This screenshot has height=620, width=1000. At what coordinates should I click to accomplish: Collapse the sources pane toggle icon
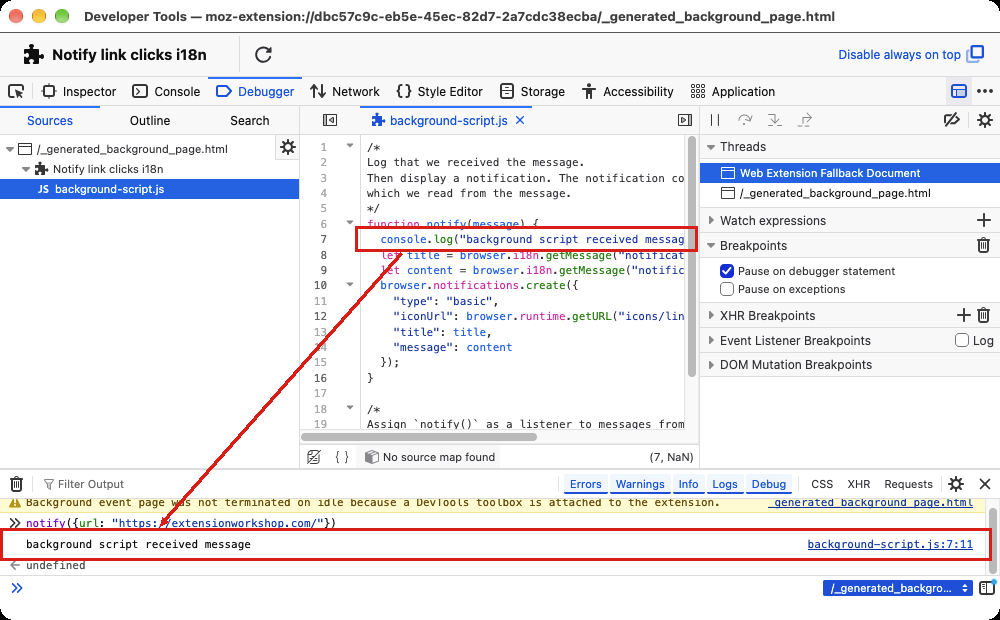pos(330,121)
